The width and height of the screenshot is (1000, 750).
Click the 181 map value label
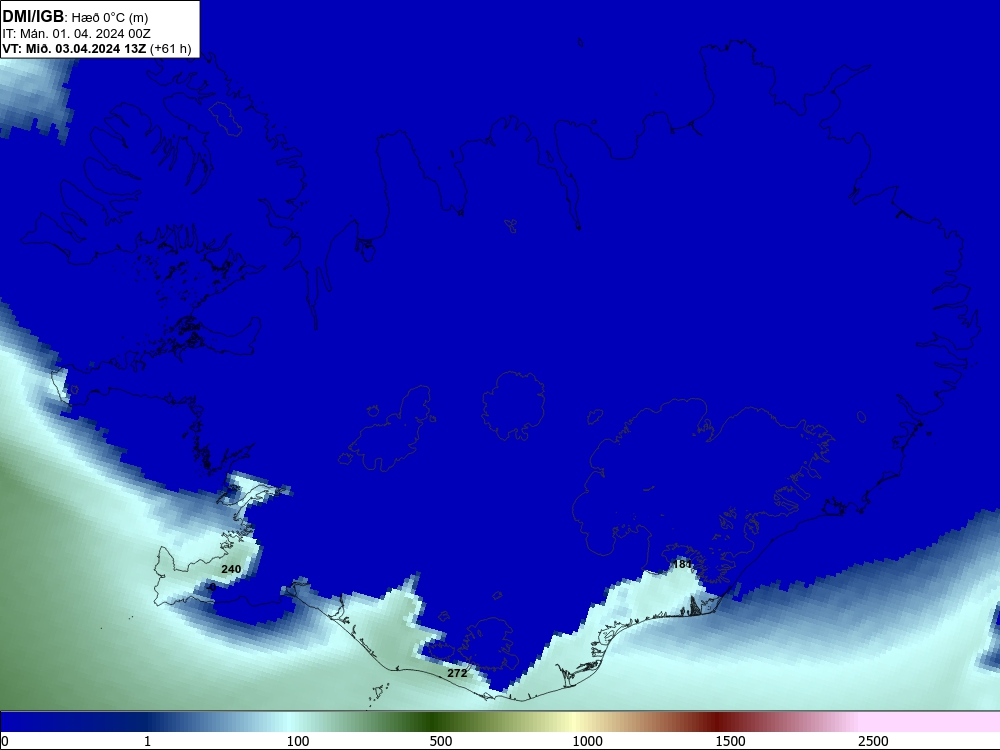tap(682, 564)
